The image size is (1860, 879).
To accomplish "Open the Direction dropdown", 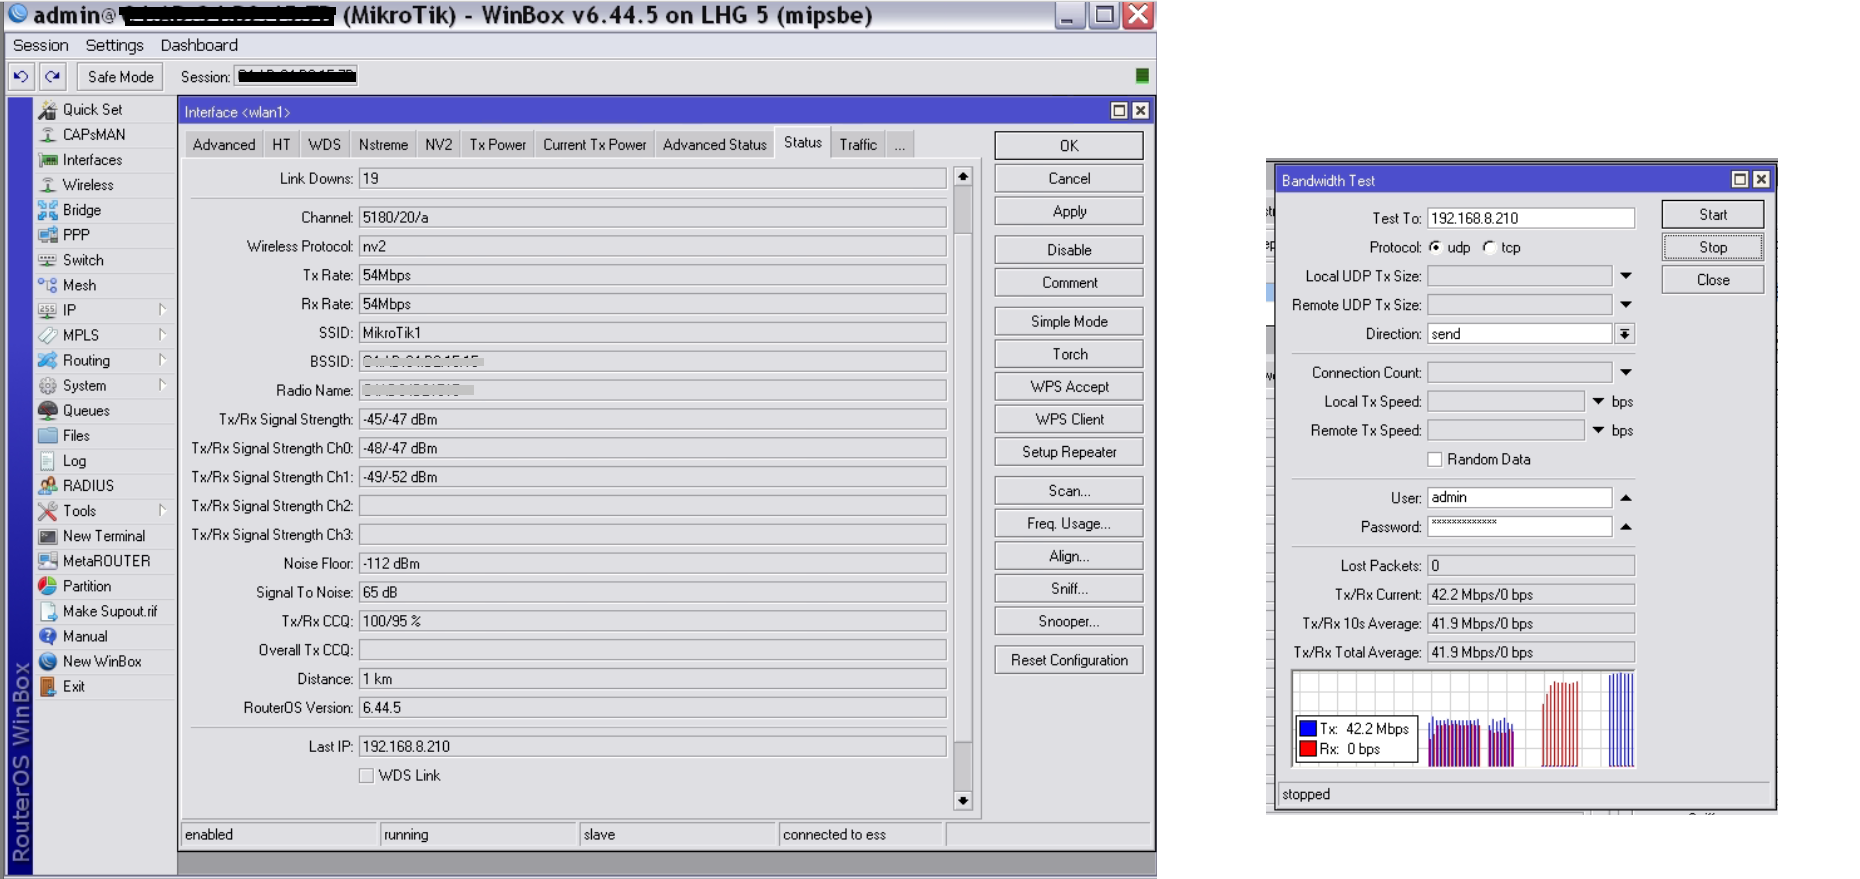I will (x=1625, y=334).
